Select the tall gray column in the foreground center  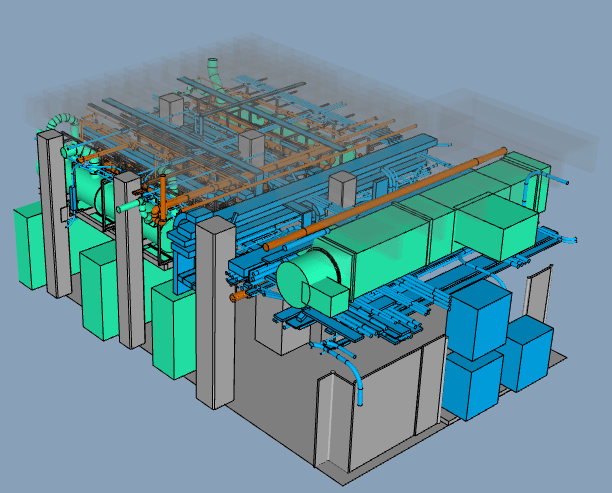click(x=215, y=312)
